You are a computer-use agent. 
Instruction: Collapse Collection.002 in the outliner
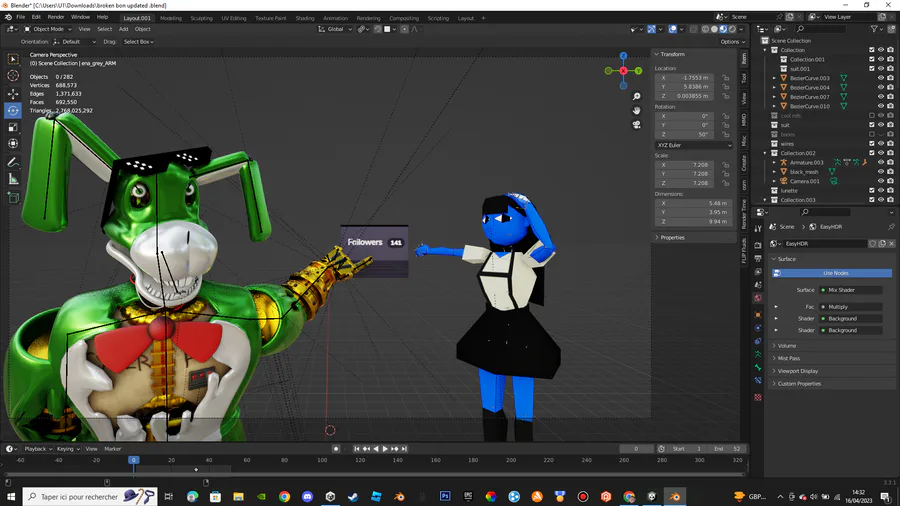pyautogui.click(x=765, y=153)
